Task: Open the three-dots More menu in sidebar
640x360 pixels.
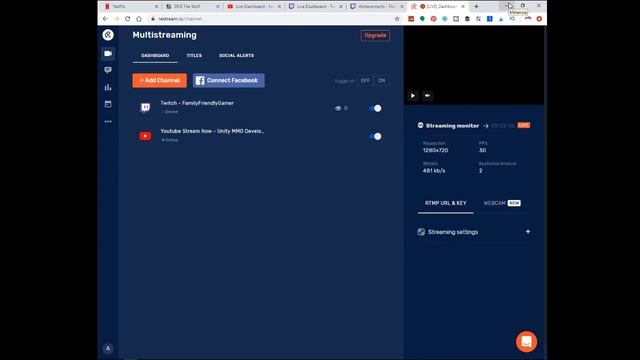Action: 108,121
